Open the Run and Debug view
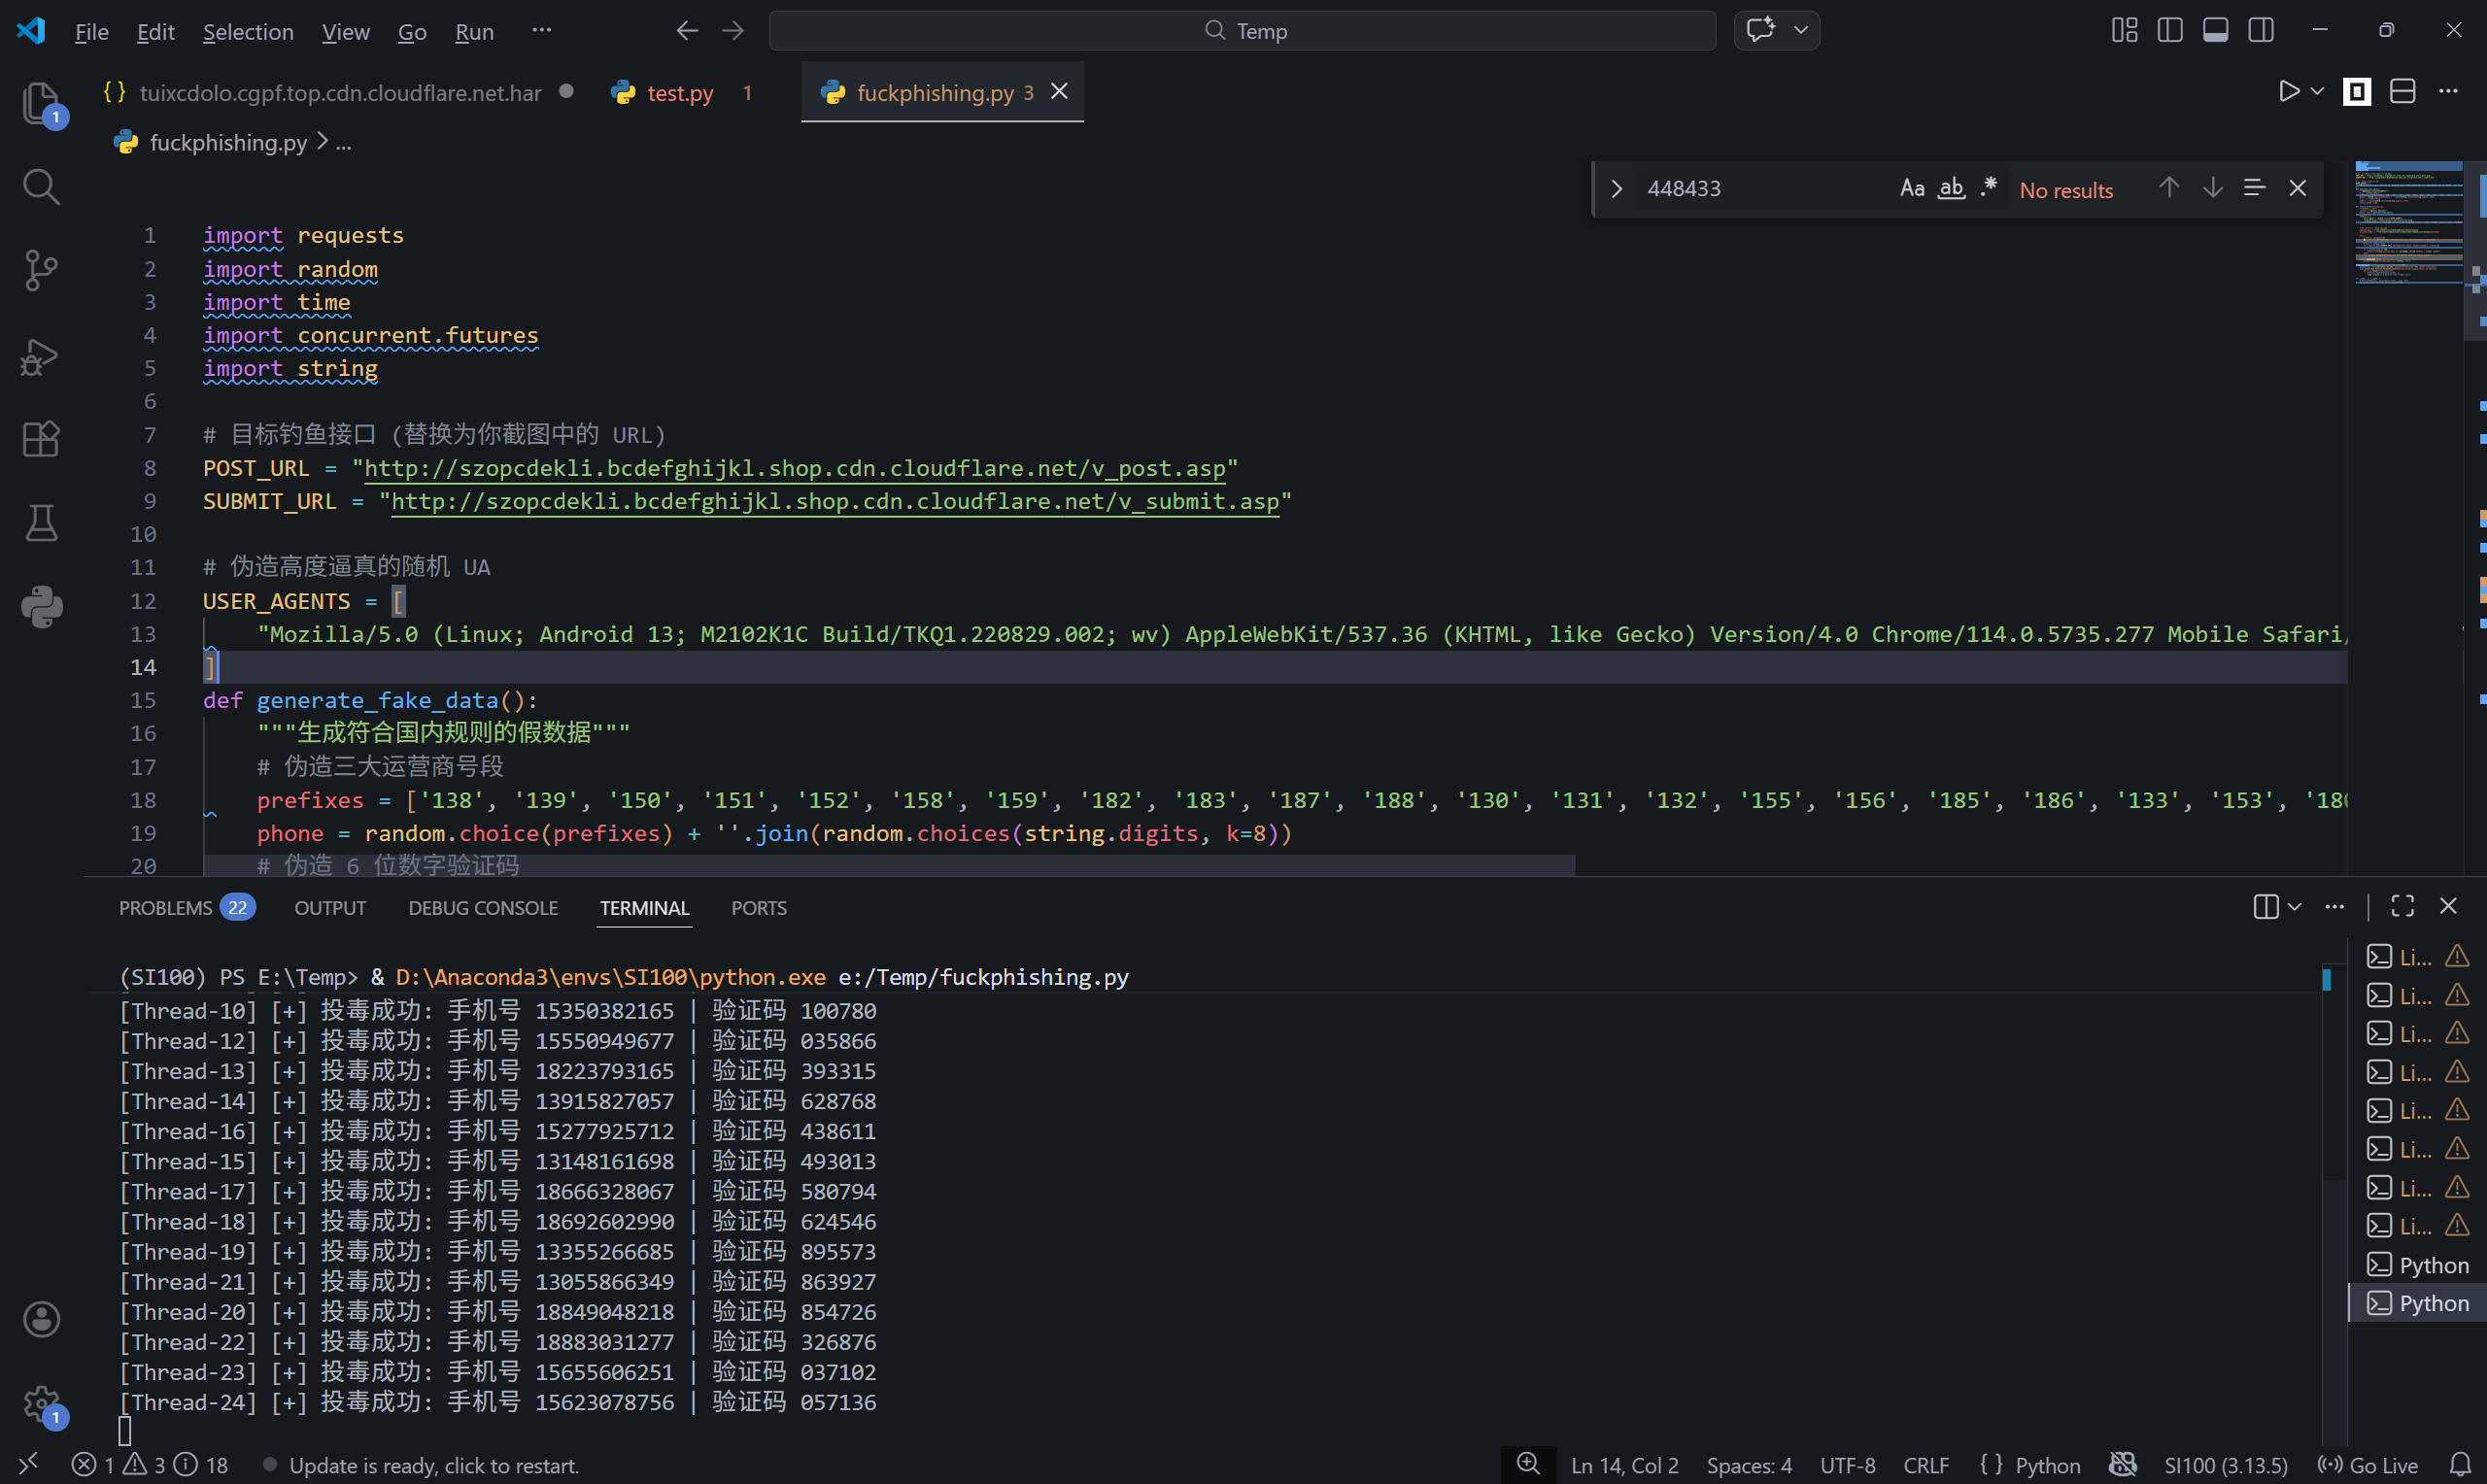 click(41, 356)
